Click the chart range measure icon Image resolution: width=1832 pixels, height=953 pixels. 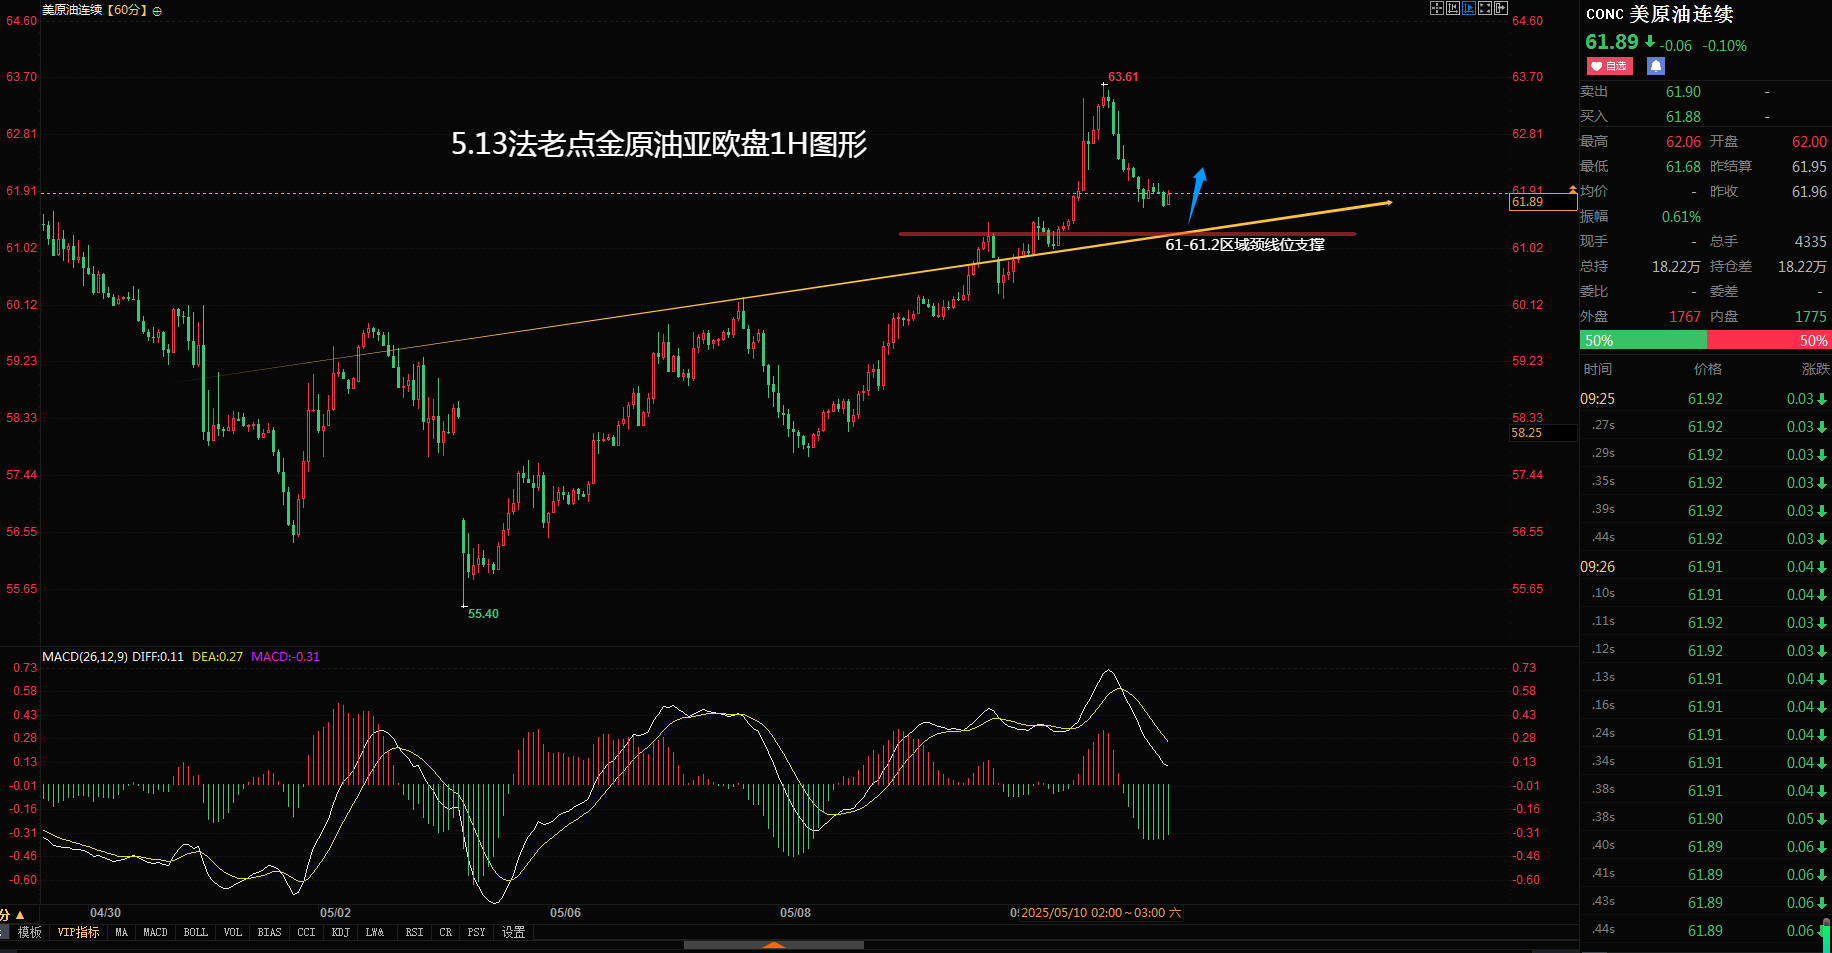(1453, 8)
